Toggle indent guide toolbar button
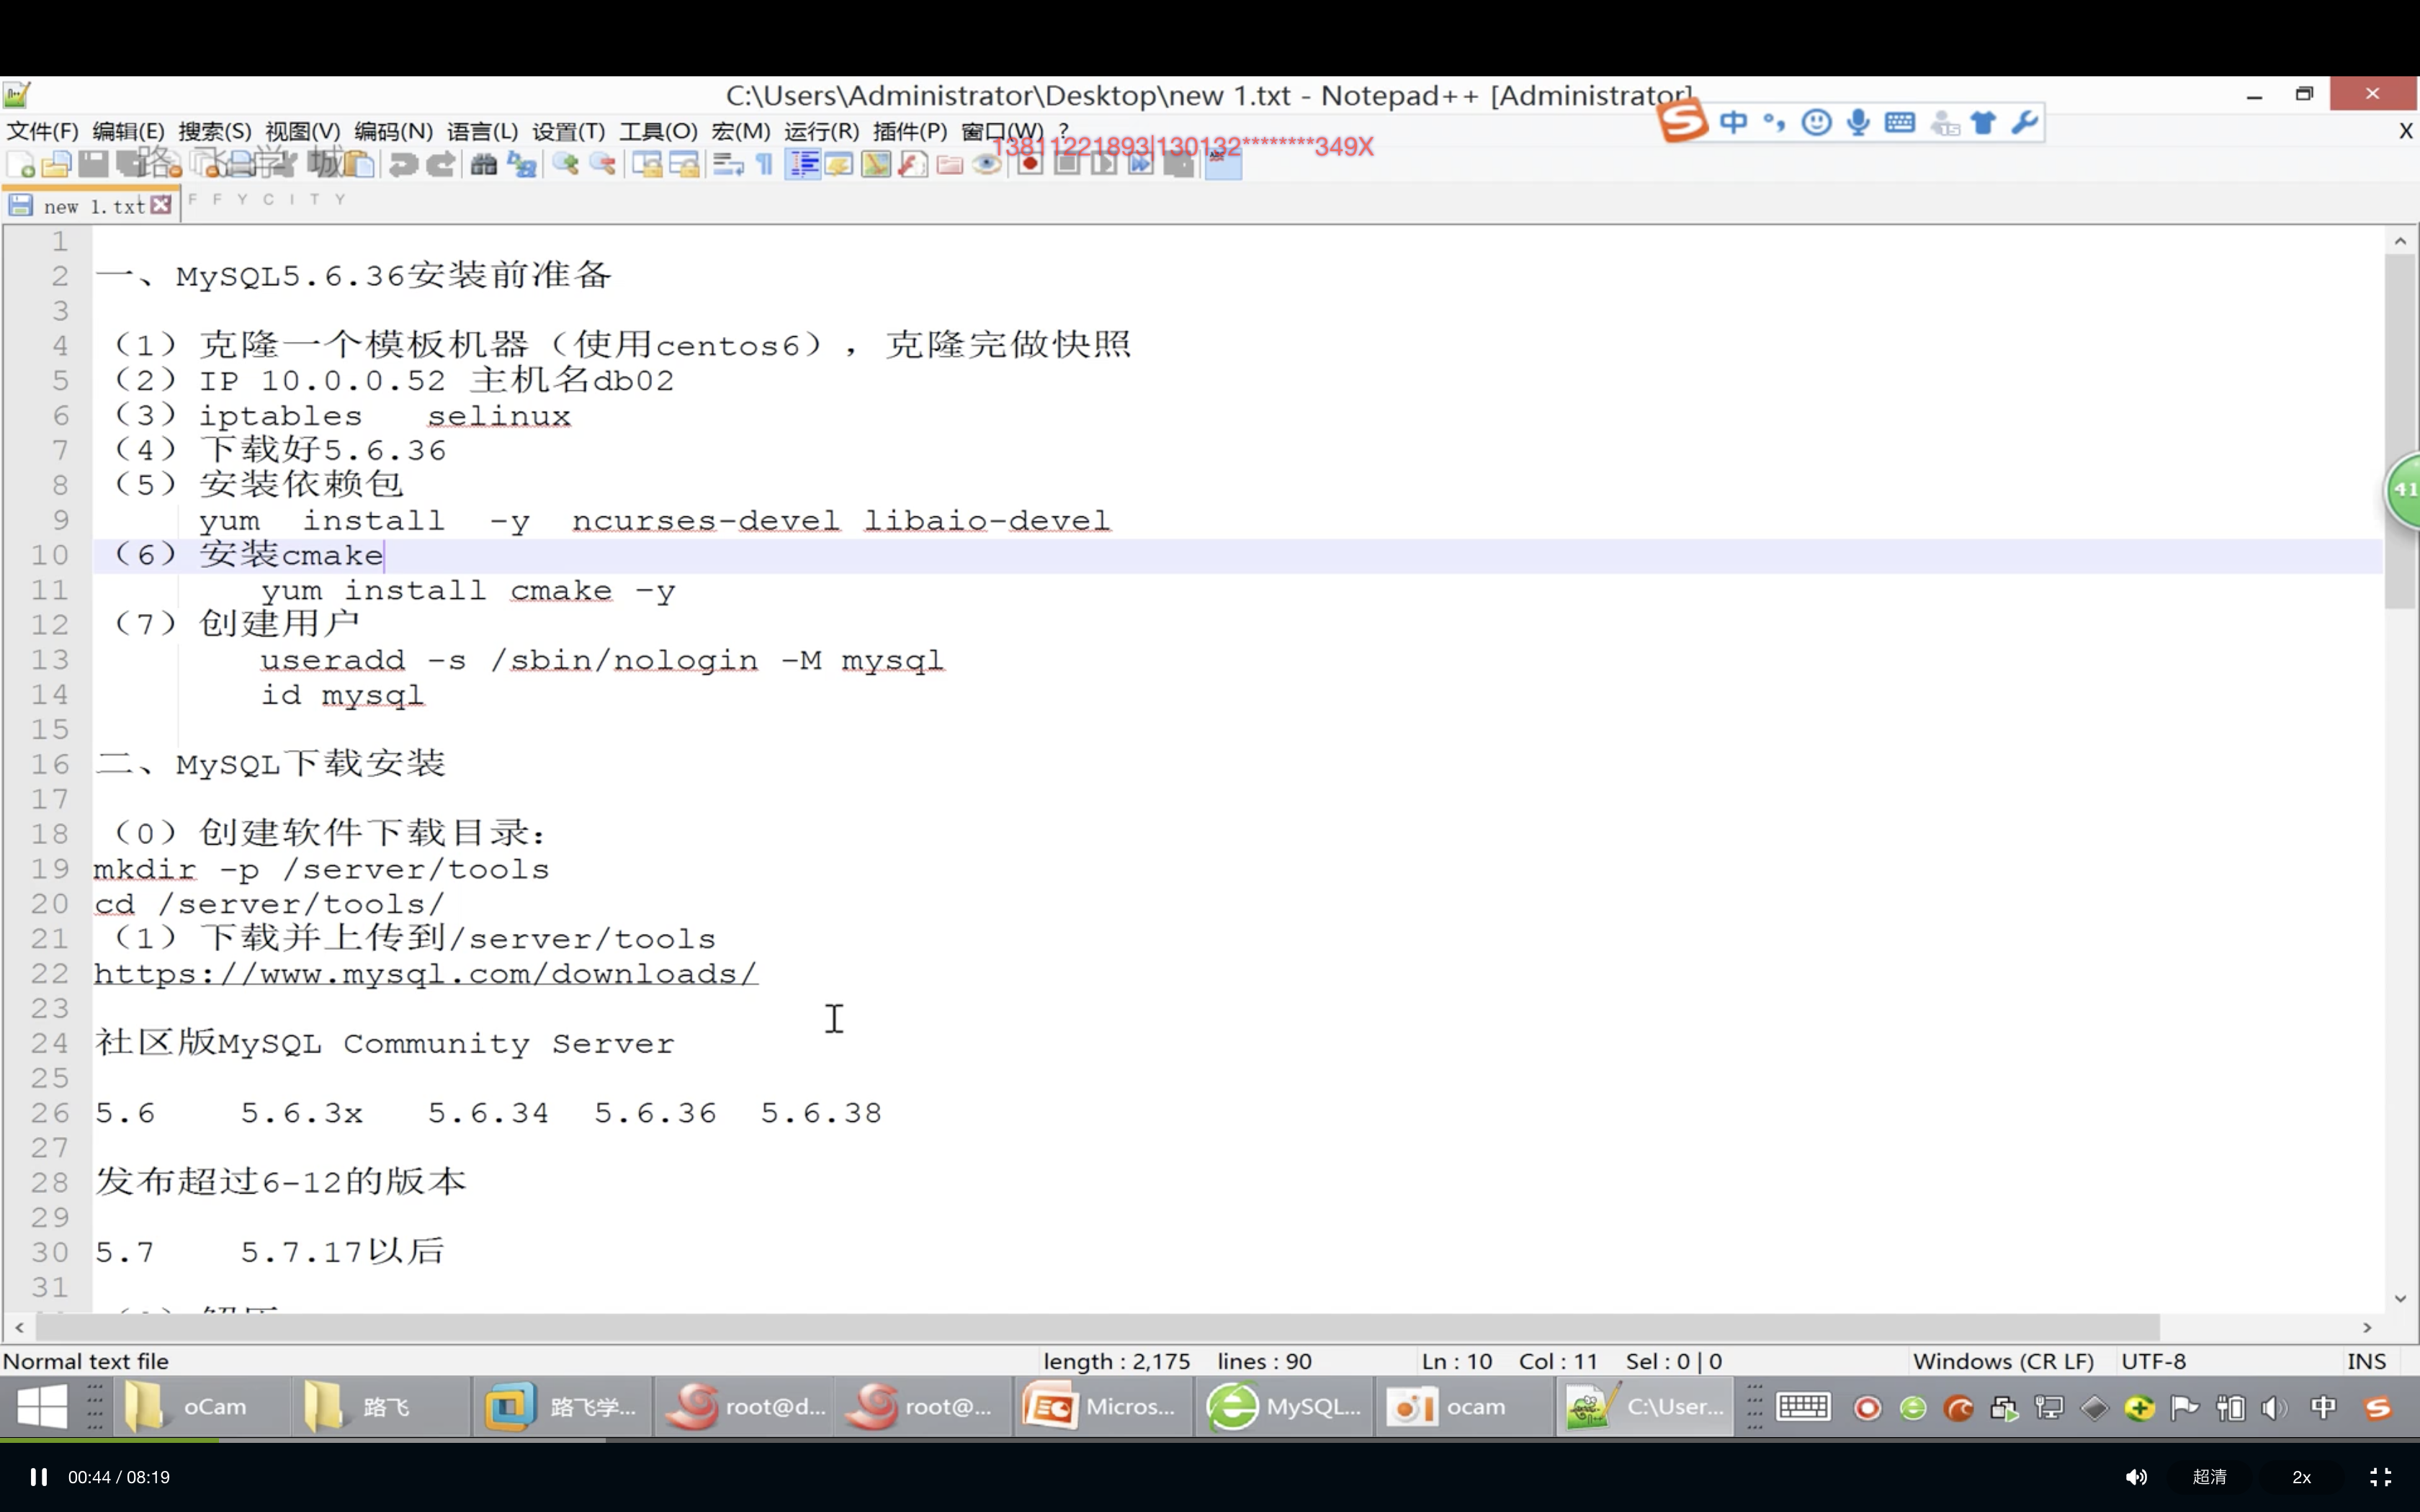The image size is (2420, 1512). (803, 165)
